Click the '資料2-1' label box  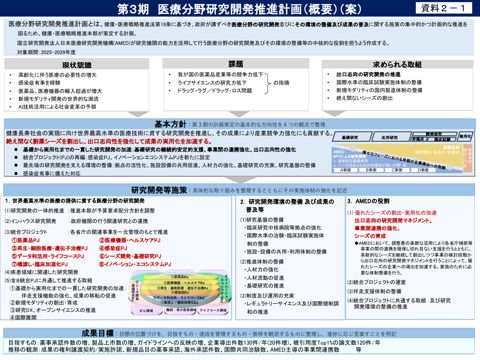click(444, 8)
